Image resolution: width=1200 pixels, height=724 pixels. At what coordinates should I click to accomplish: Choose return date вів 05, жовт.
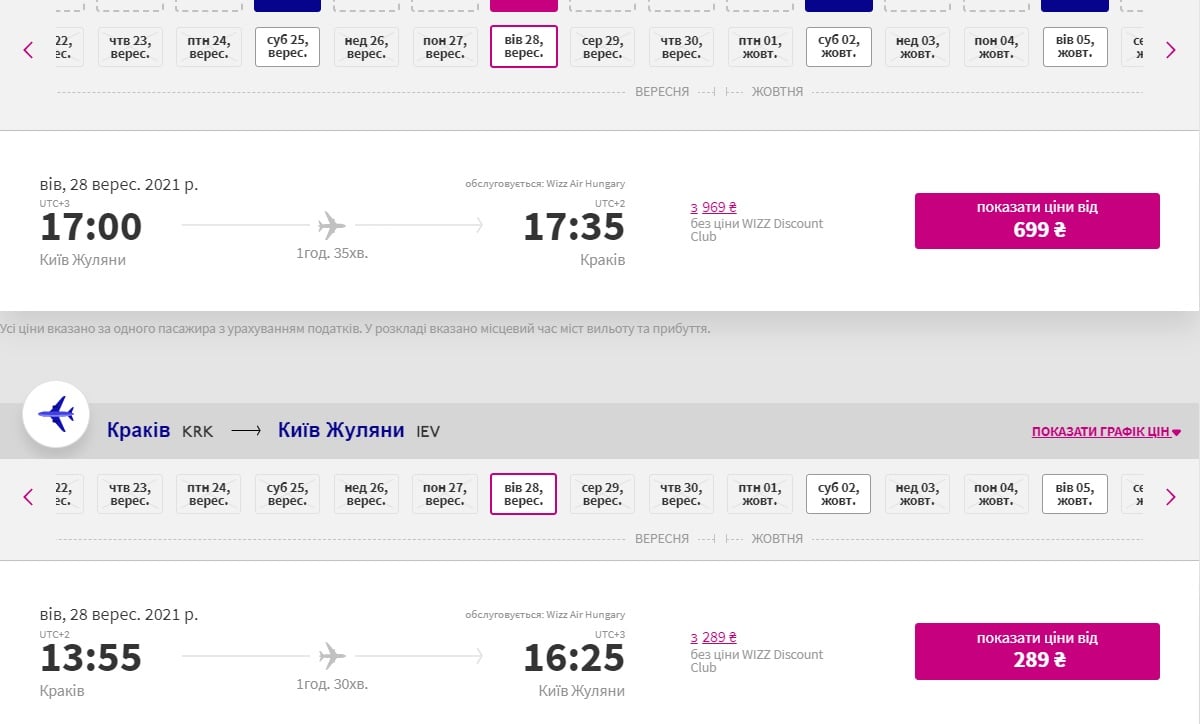(x=1075, y=494)
